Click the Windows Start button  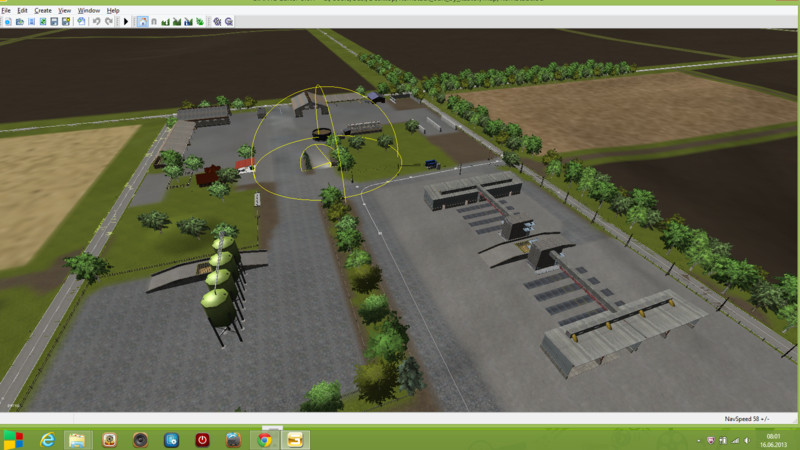coord(13,439)
